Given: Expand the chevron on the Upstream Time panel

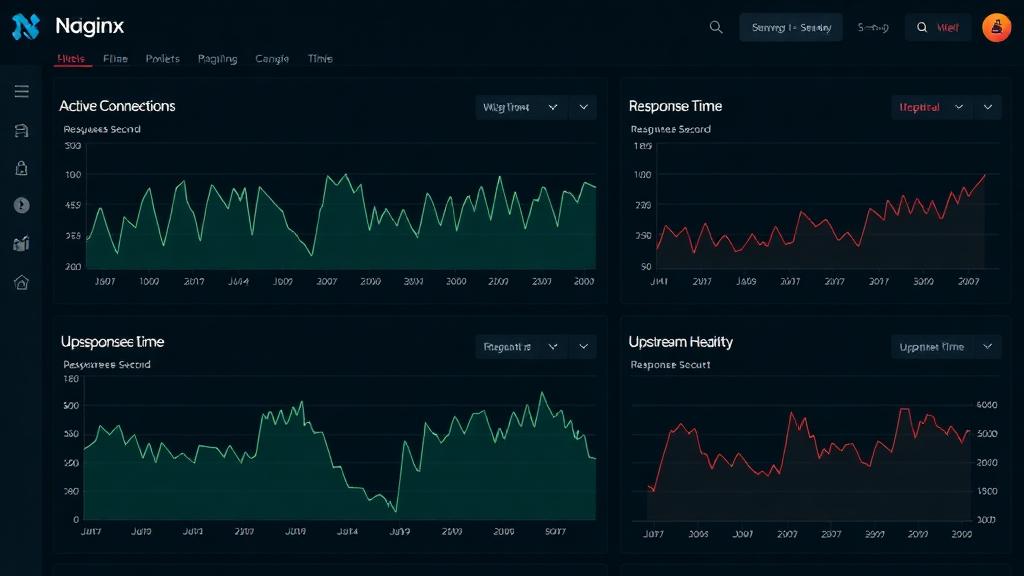Looking at the screenshot, I should tap(583, 346).
